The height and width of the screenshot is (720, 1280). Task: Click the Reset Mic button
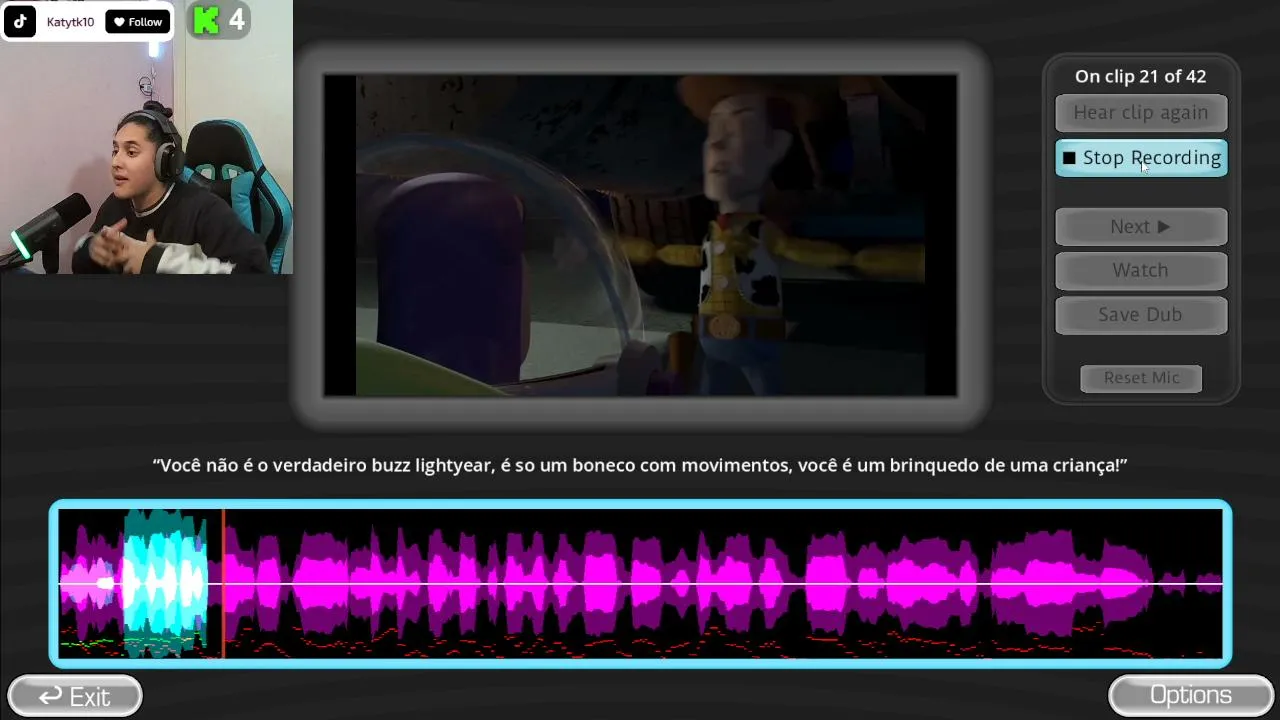pyautogui.click(x=1141, y=378)
